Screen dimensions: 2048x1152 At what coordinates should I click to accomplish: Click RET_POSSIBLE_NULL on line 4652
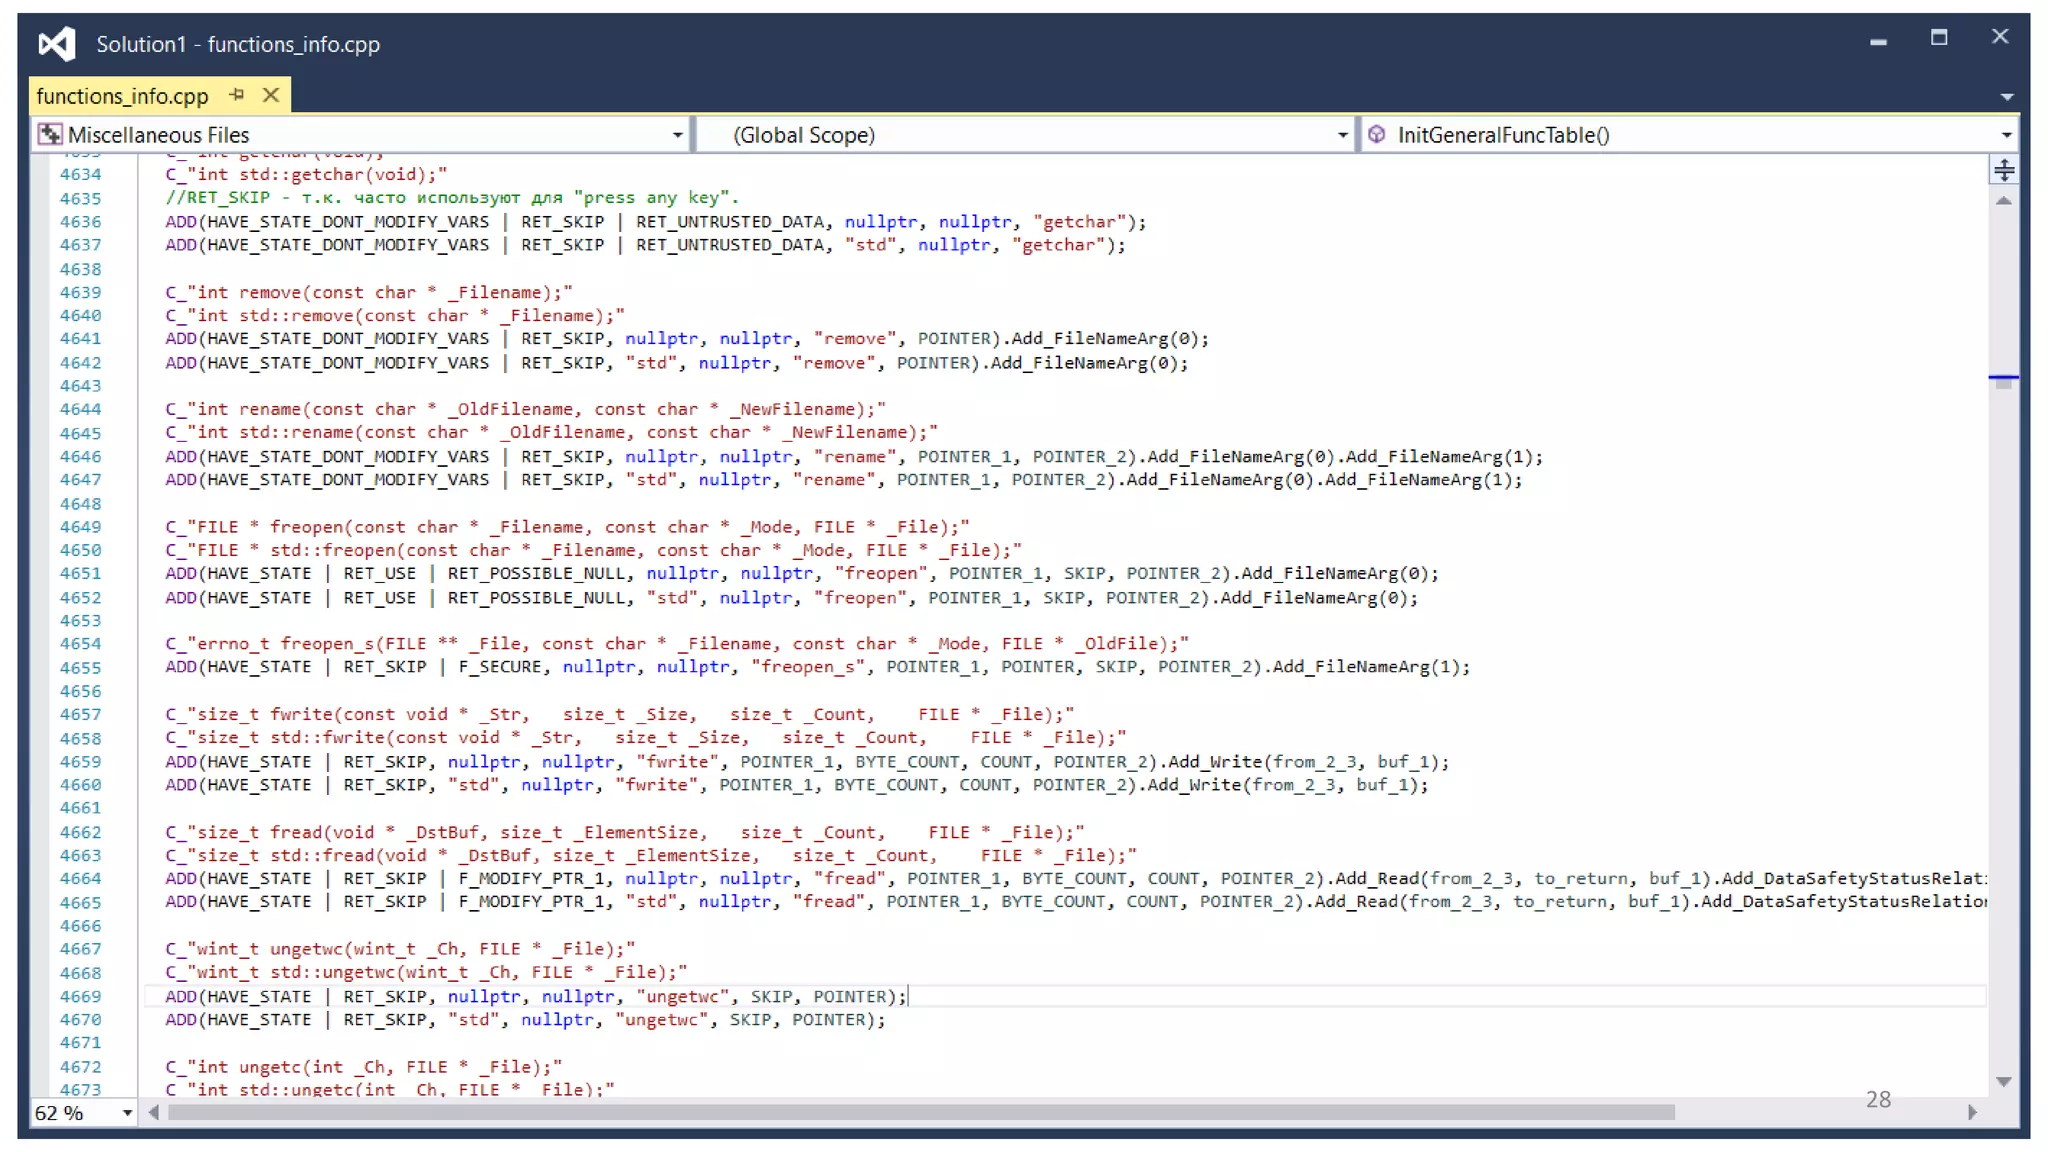point(536,598)
